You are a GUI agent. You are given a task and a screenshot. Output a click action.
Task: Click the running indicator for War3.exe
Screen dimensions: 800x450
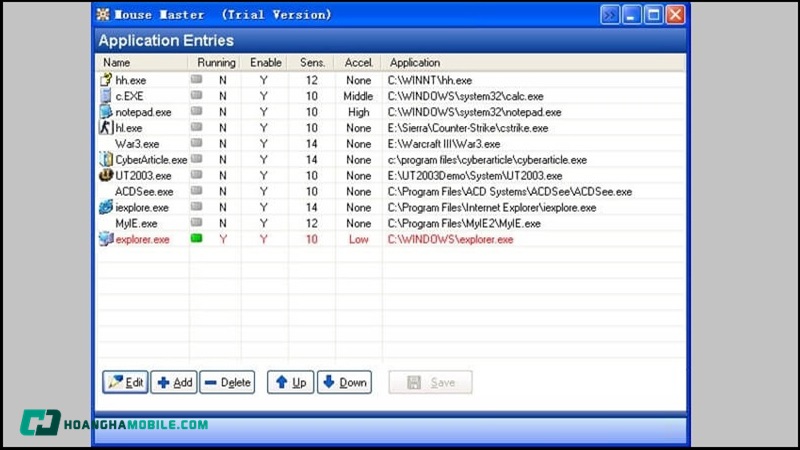[197, 144]
